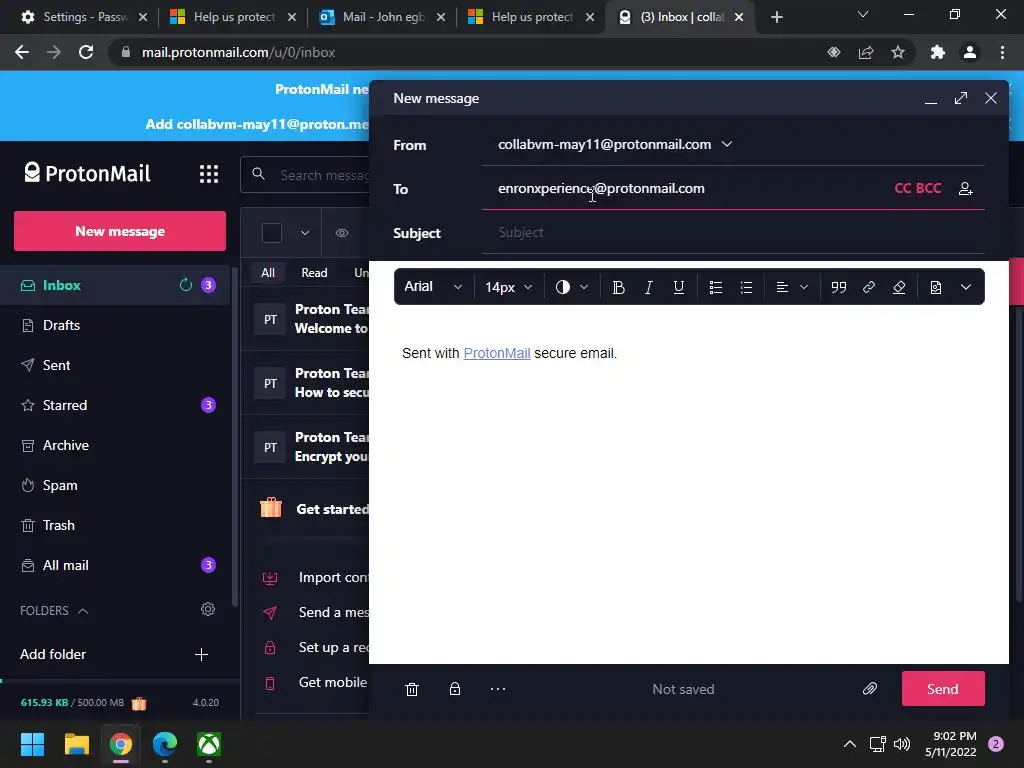
Task: Open folder settings gear icon
Action: pyautogui.click(x=208, y=609)
